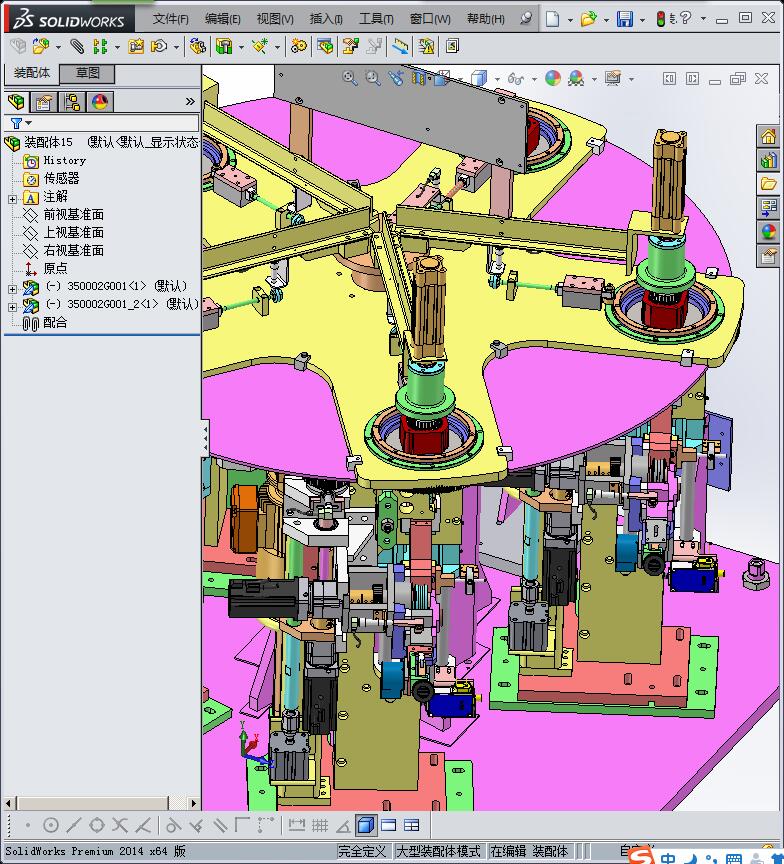The width and height of the screenshot is (784, 864).
Task: Click Edit Appearance color sphere icon
Action: tap(553, 78)
